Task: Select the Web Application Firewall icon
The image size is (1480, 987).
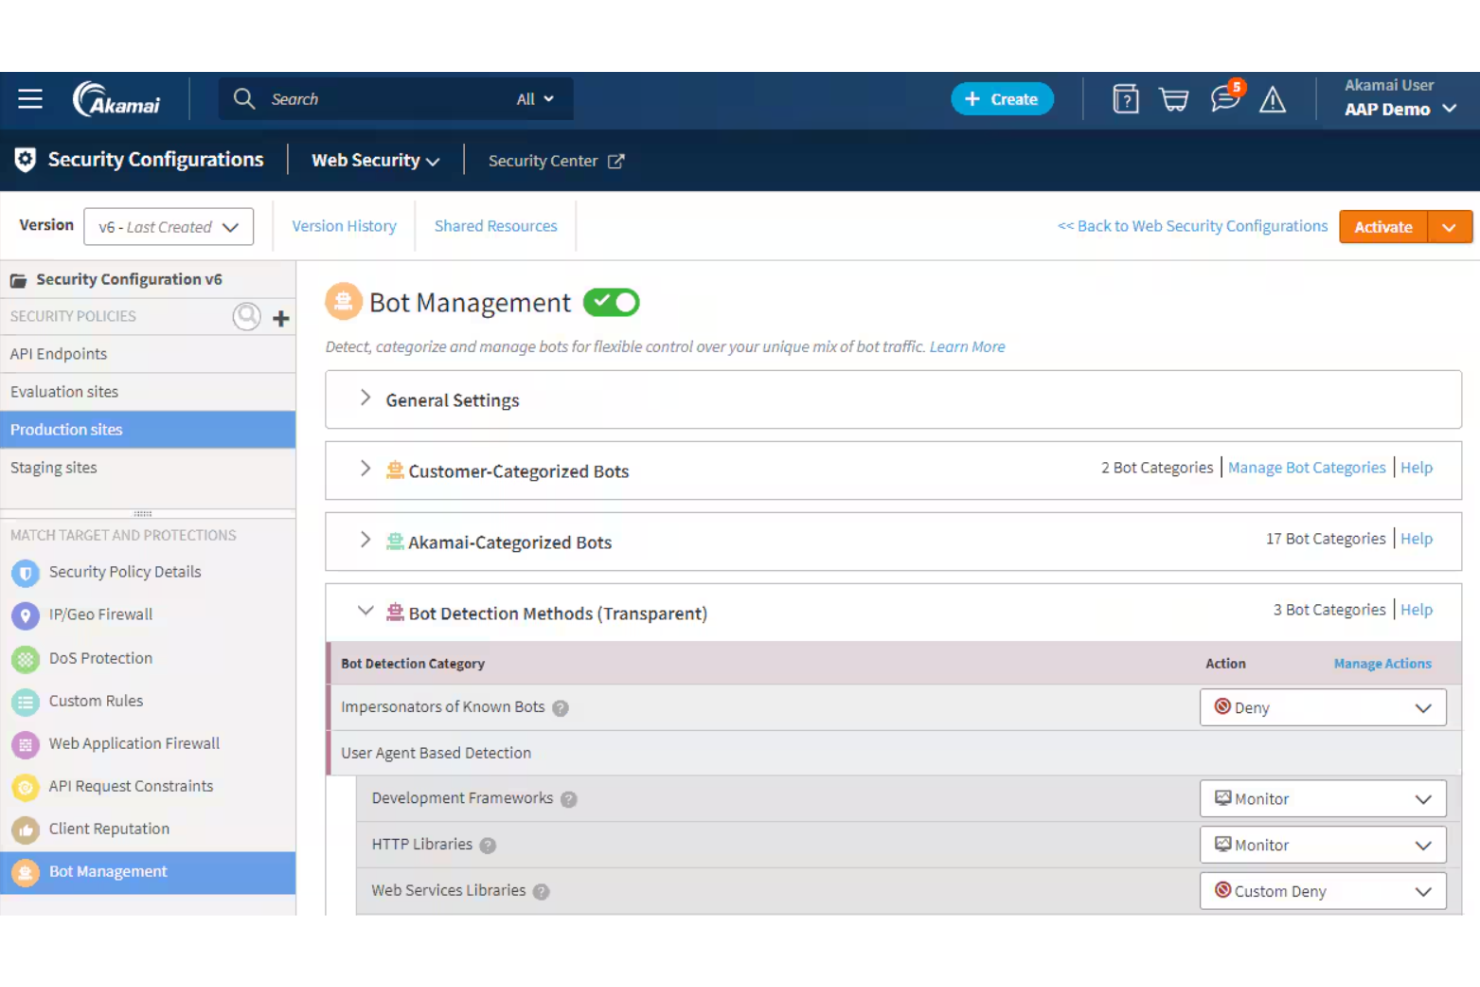Action: (x=25, y=744)
